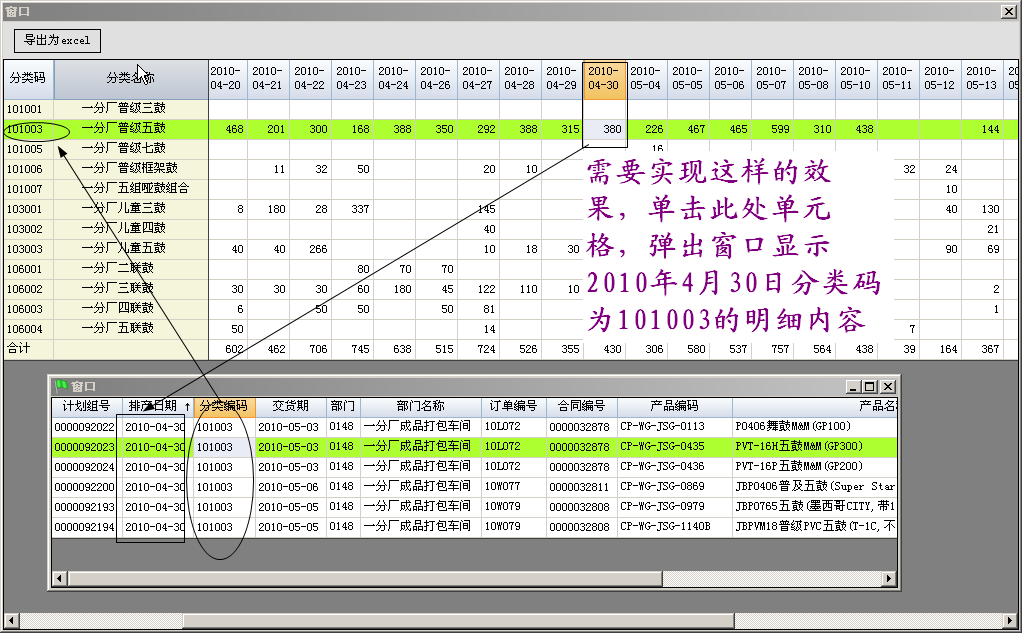Click product code CP-WG-JSG-0113
The image size is (1022, 633).
(x=662, y=427)
